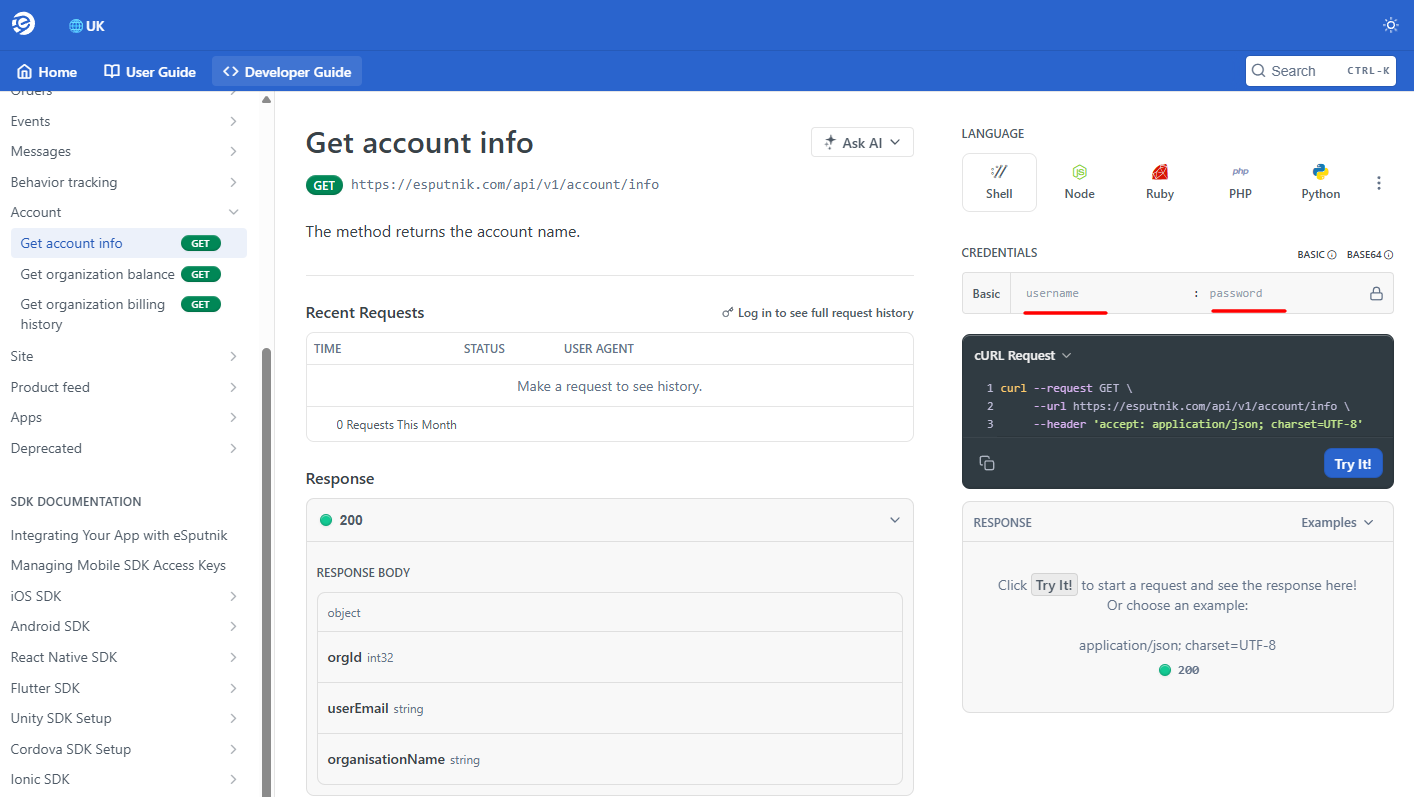Switch to the Developer Guide tab
Image resolution: width=1414 pixels, height=797 pixels.
pos(287,72)
